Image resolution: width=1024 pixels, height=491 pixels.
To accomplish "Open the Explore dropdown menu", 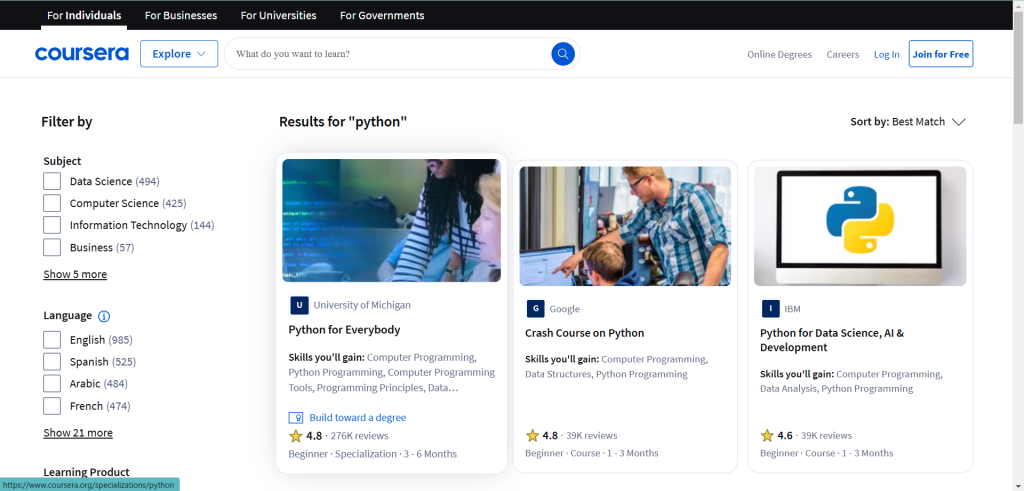I will [179, 54].
